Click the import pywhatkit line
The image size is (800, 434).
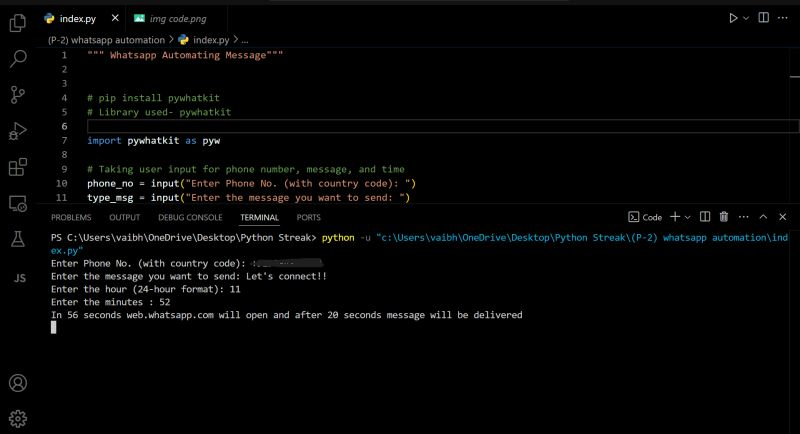tap(154, 141)
